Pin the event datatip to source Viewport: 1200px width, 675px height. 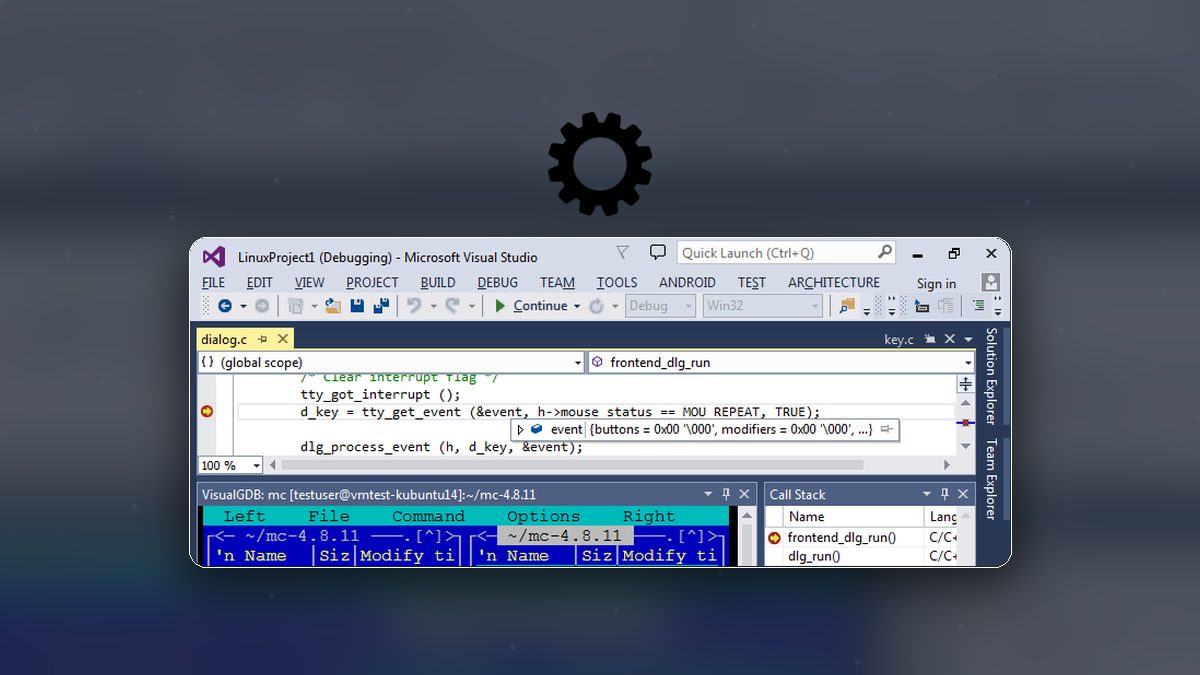[886, 429]
